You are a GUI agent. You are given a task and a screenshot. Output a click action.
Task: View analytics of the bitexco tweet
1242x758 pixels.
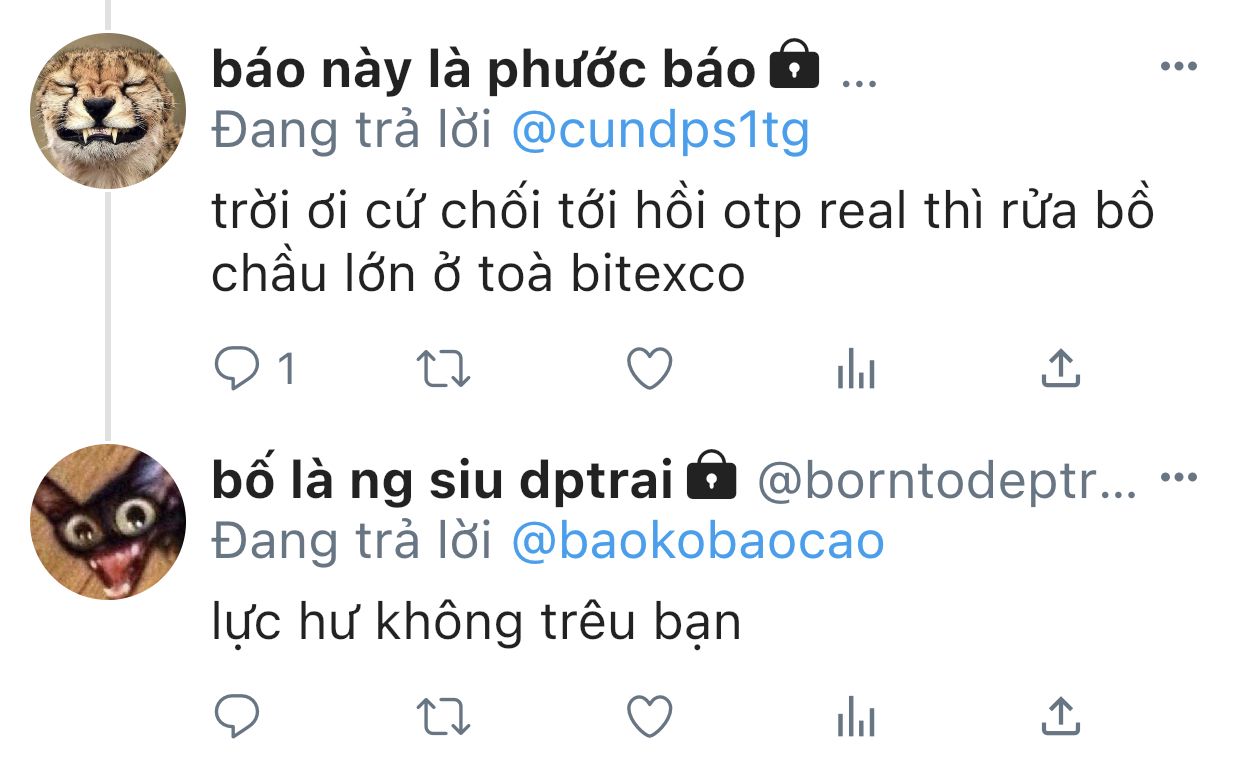pos(855,371)
